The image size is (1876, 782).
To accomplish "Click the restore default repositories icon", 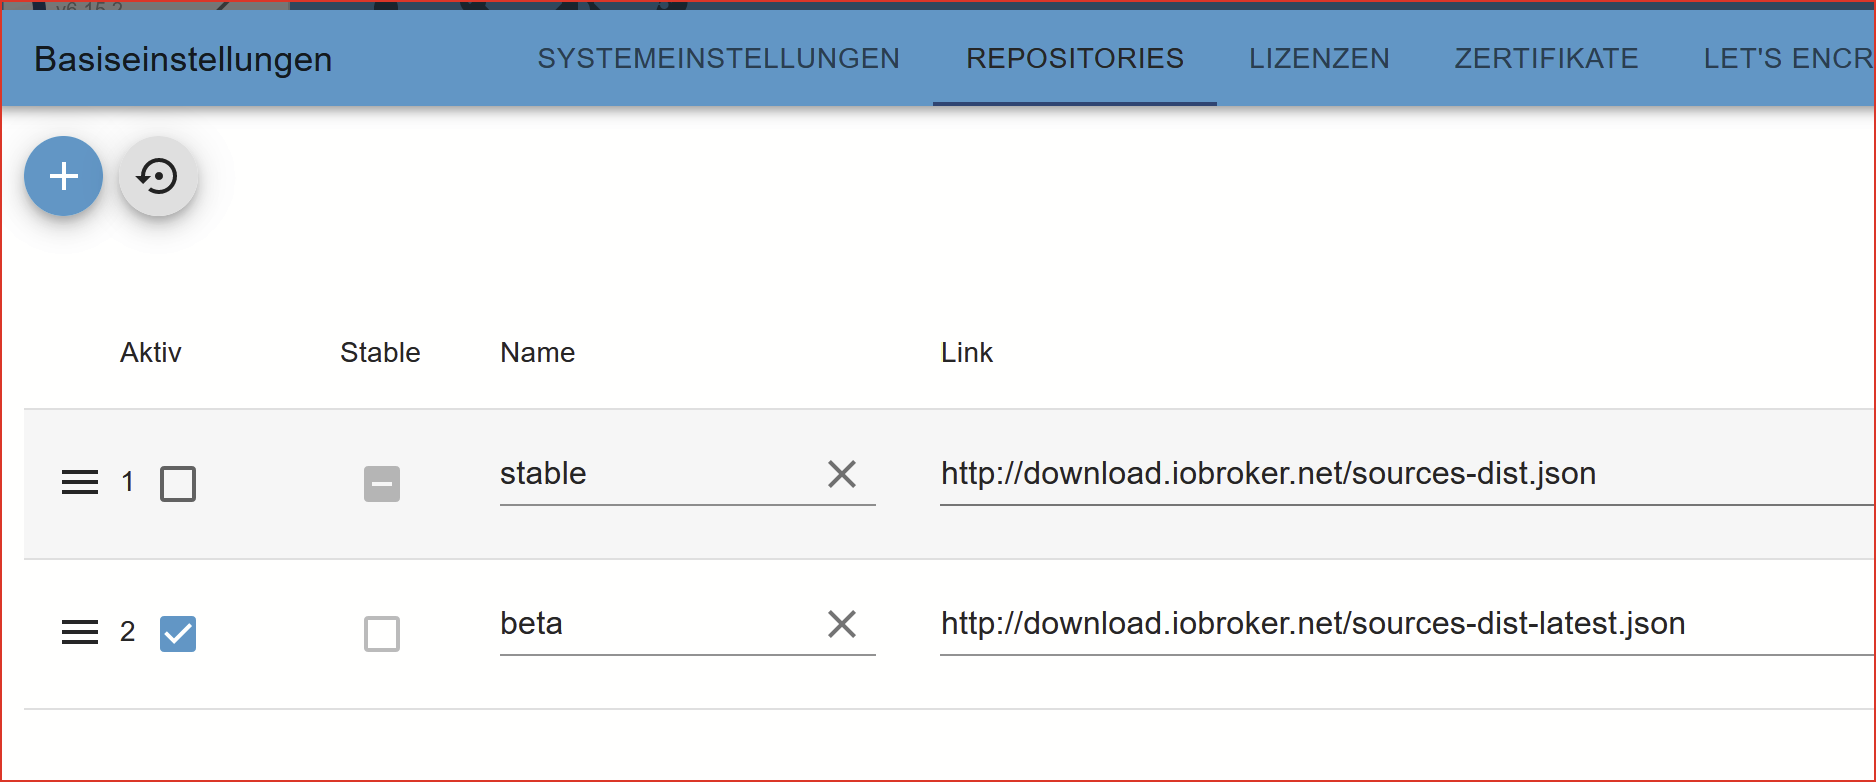I will [x=158, y=176].
